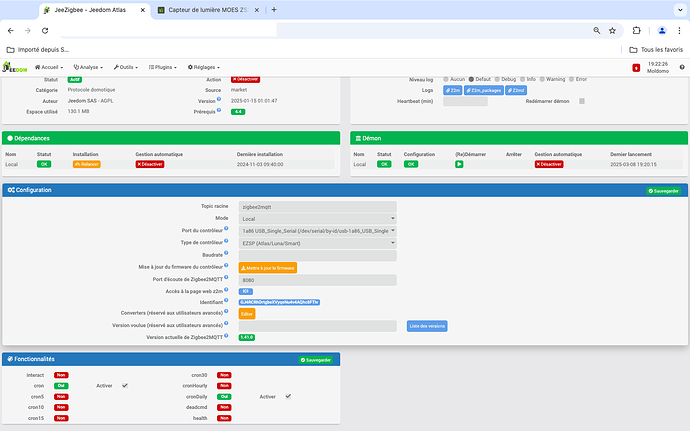Click the Topic racine input field
Screen dimensions: 690x431
tap(317, 206)
